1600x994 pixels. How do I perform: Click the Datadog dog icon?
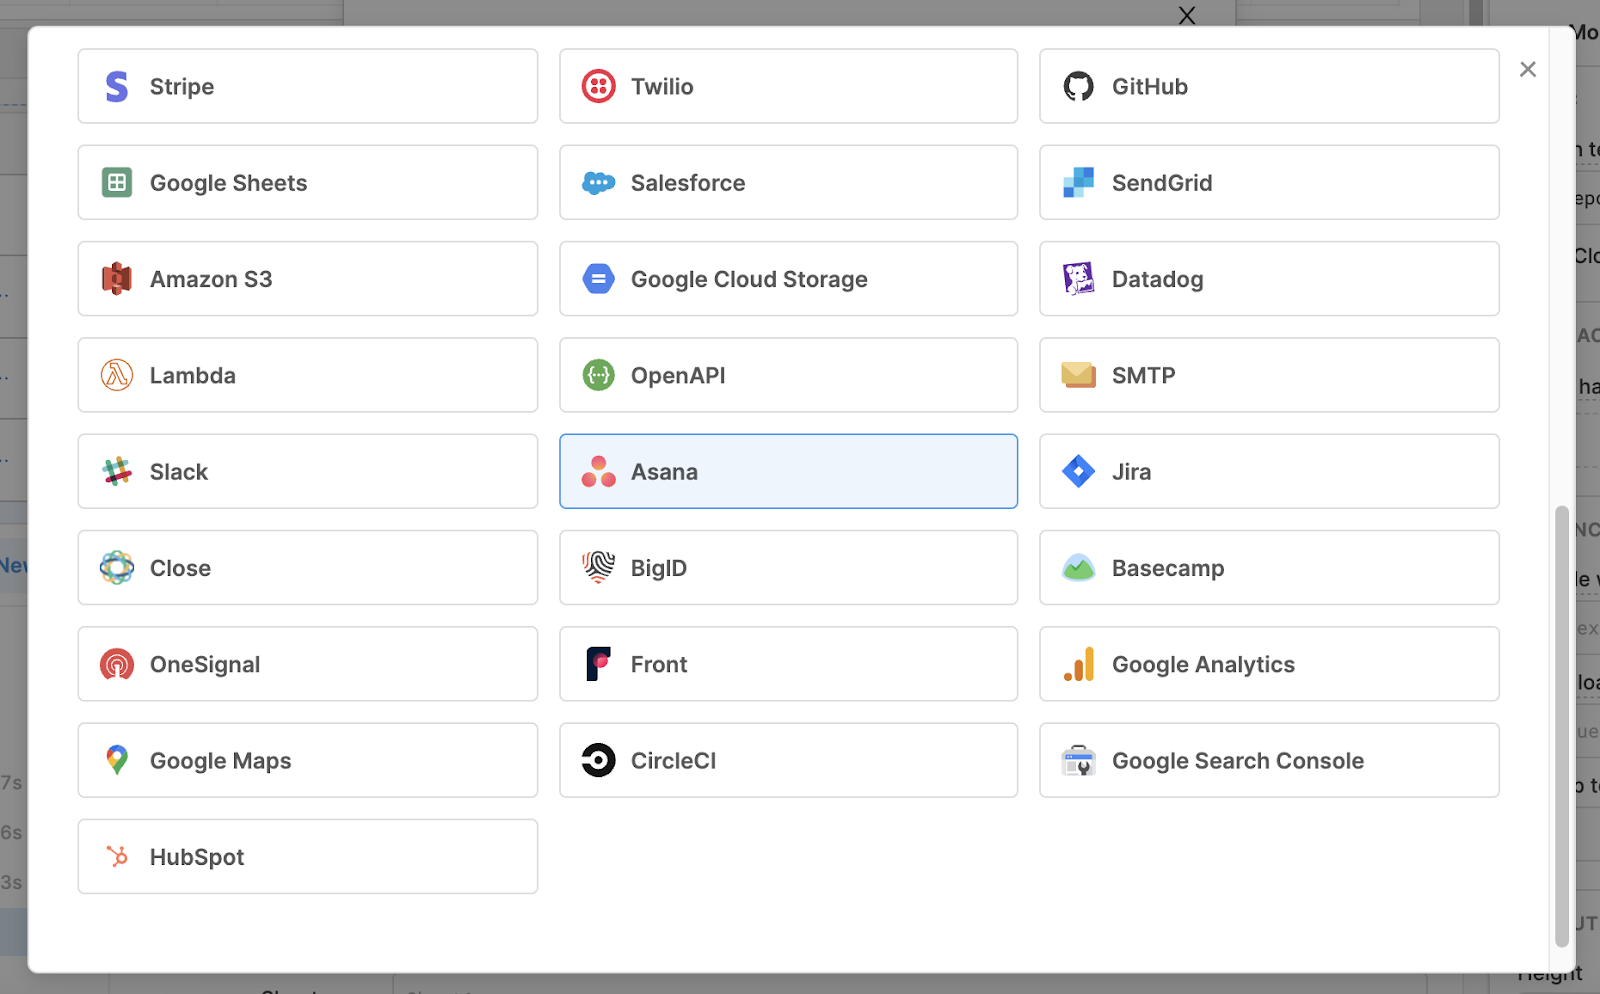click(x=1078, y=279)
